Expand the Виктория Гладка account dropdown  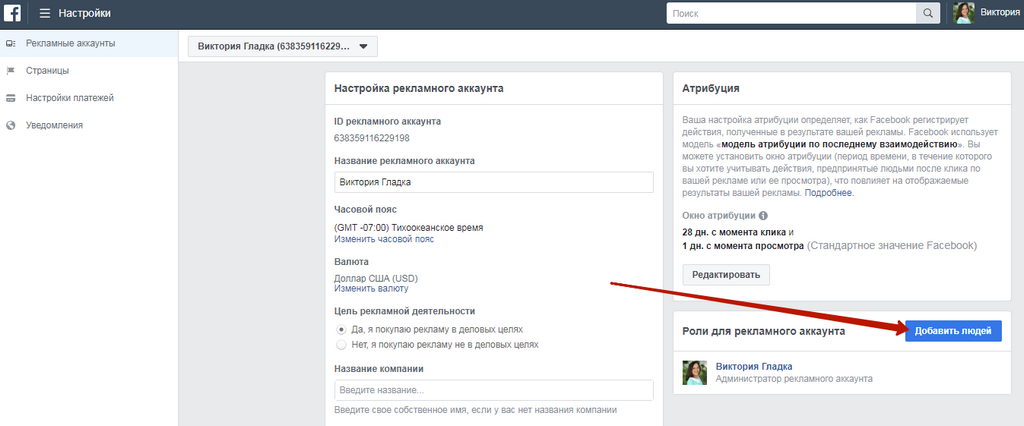282,46
